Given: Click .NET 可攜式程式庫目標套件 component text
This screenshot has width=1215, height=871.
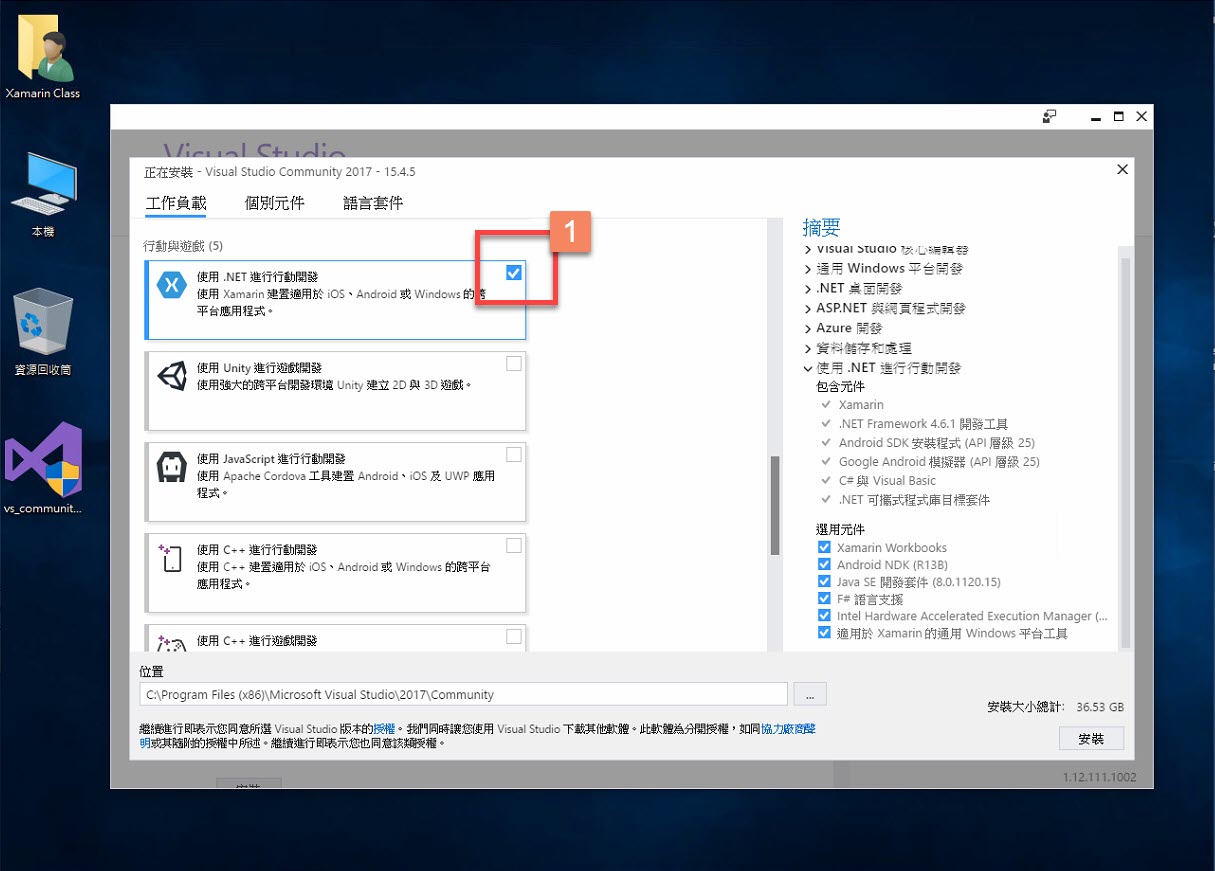Looking at the screenshot, I should 914,500.
